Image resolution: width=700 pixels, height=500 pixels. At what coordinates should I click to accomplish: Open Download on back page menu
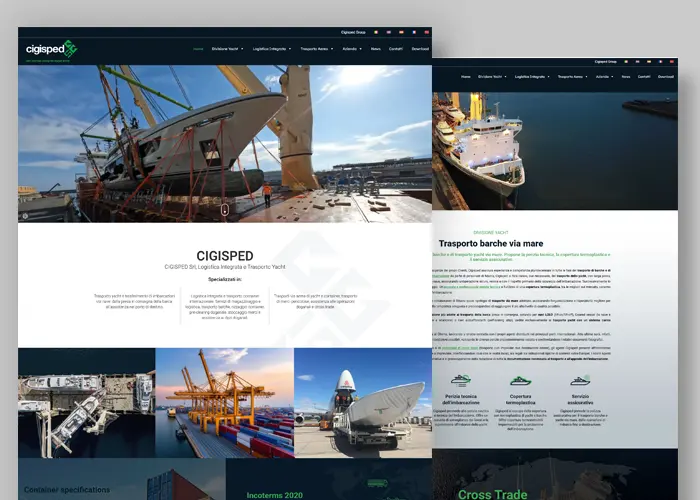tap(666, 76)
